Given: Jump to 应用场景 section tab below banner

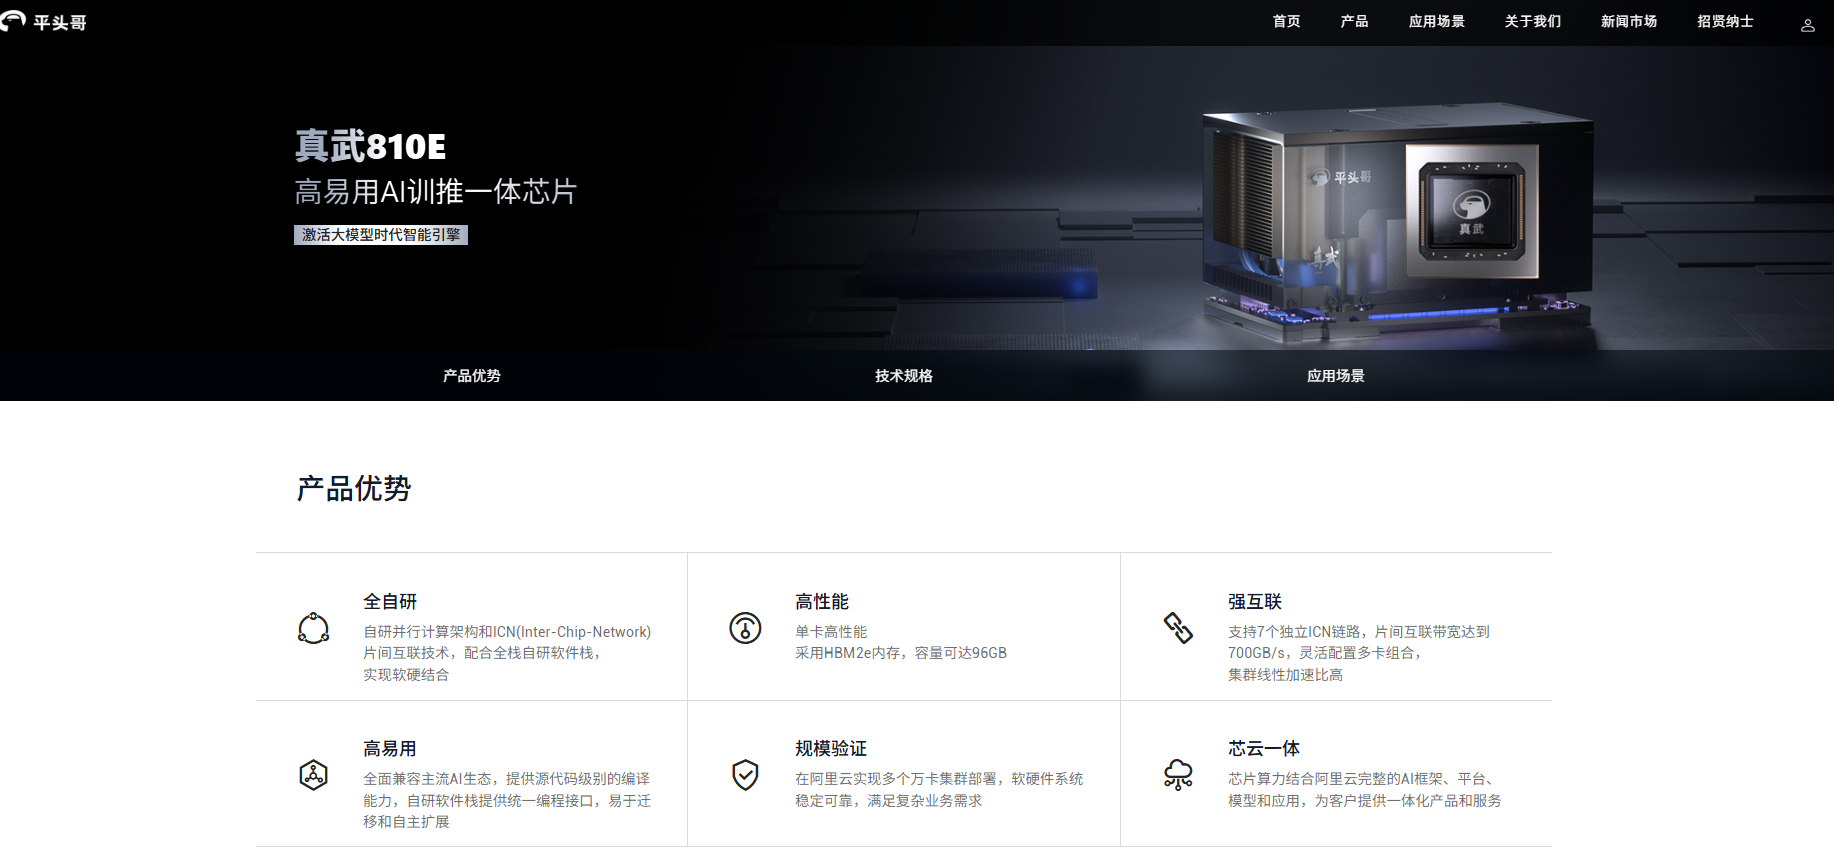Looking at the screenshot, I should pyautogui.click(x=1335, y=376).
